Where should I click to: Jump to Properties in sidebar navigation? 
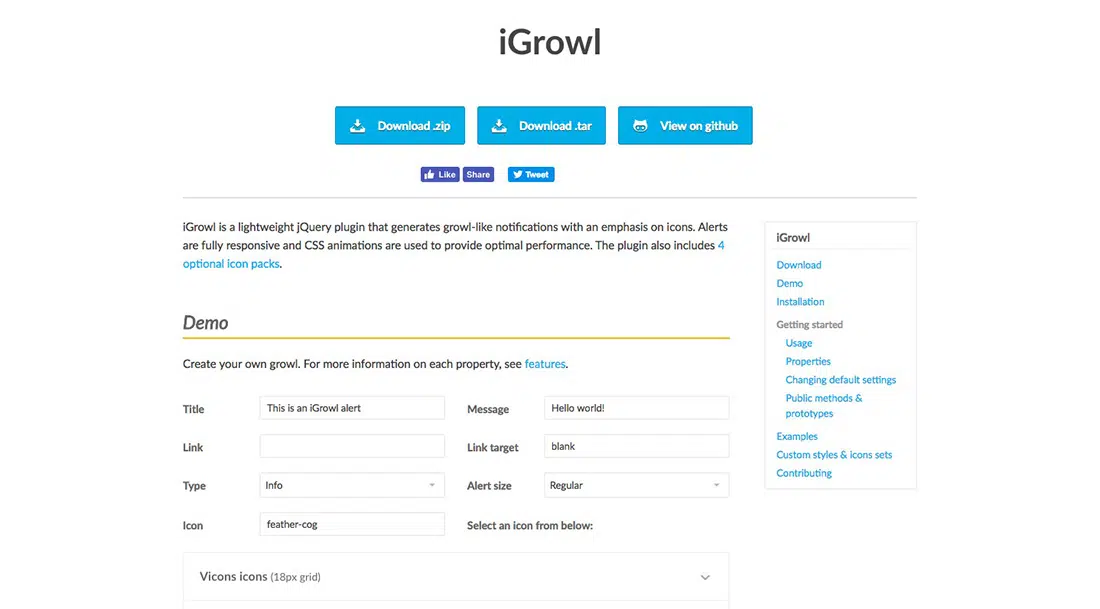point(808,362)
